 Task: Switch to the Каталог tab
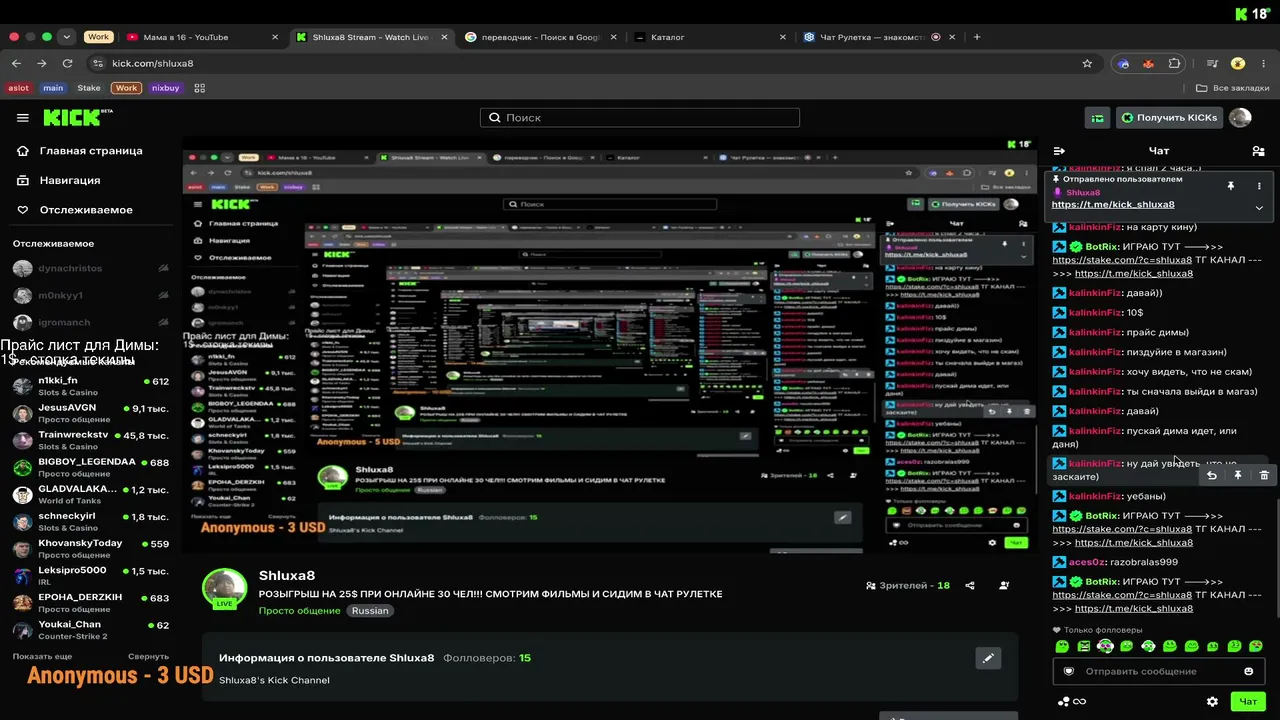pyautogui.click(x=710, y=37)
